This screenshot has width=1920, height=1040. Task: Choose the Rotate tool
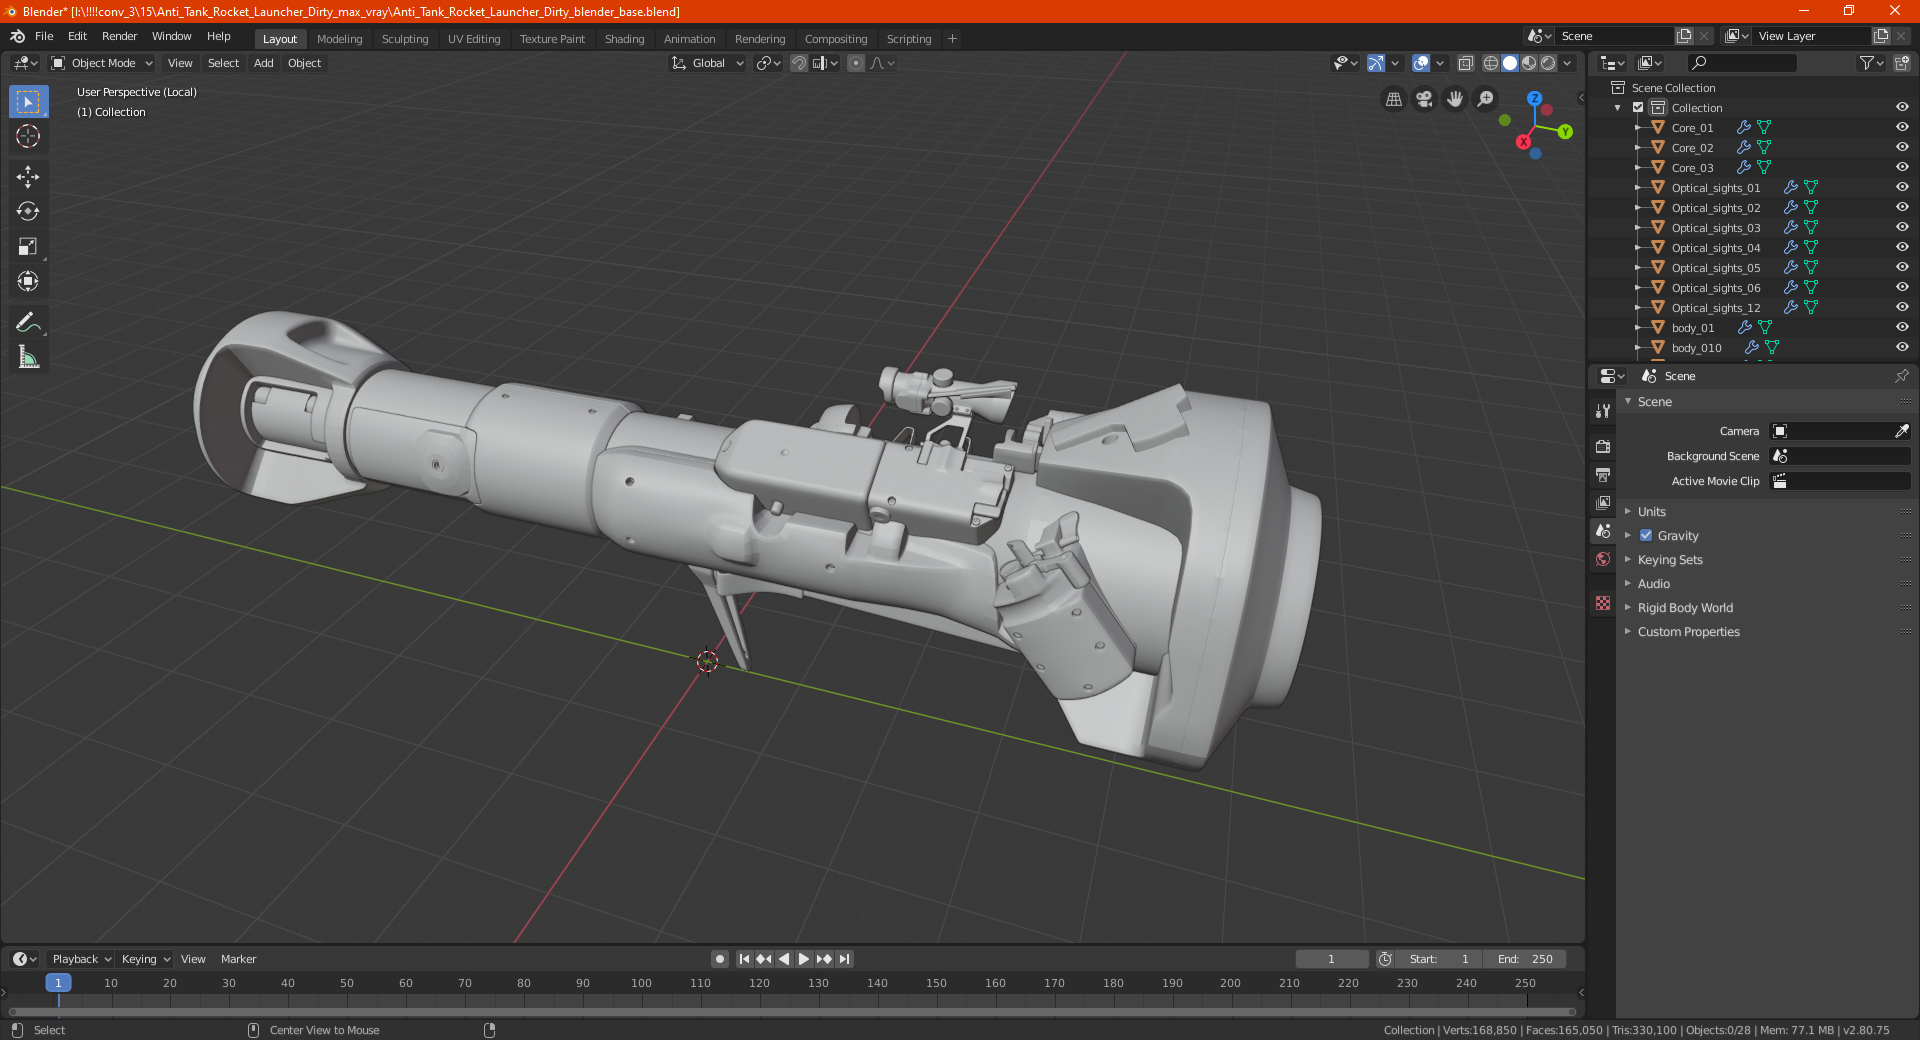(x=28, y=212)
